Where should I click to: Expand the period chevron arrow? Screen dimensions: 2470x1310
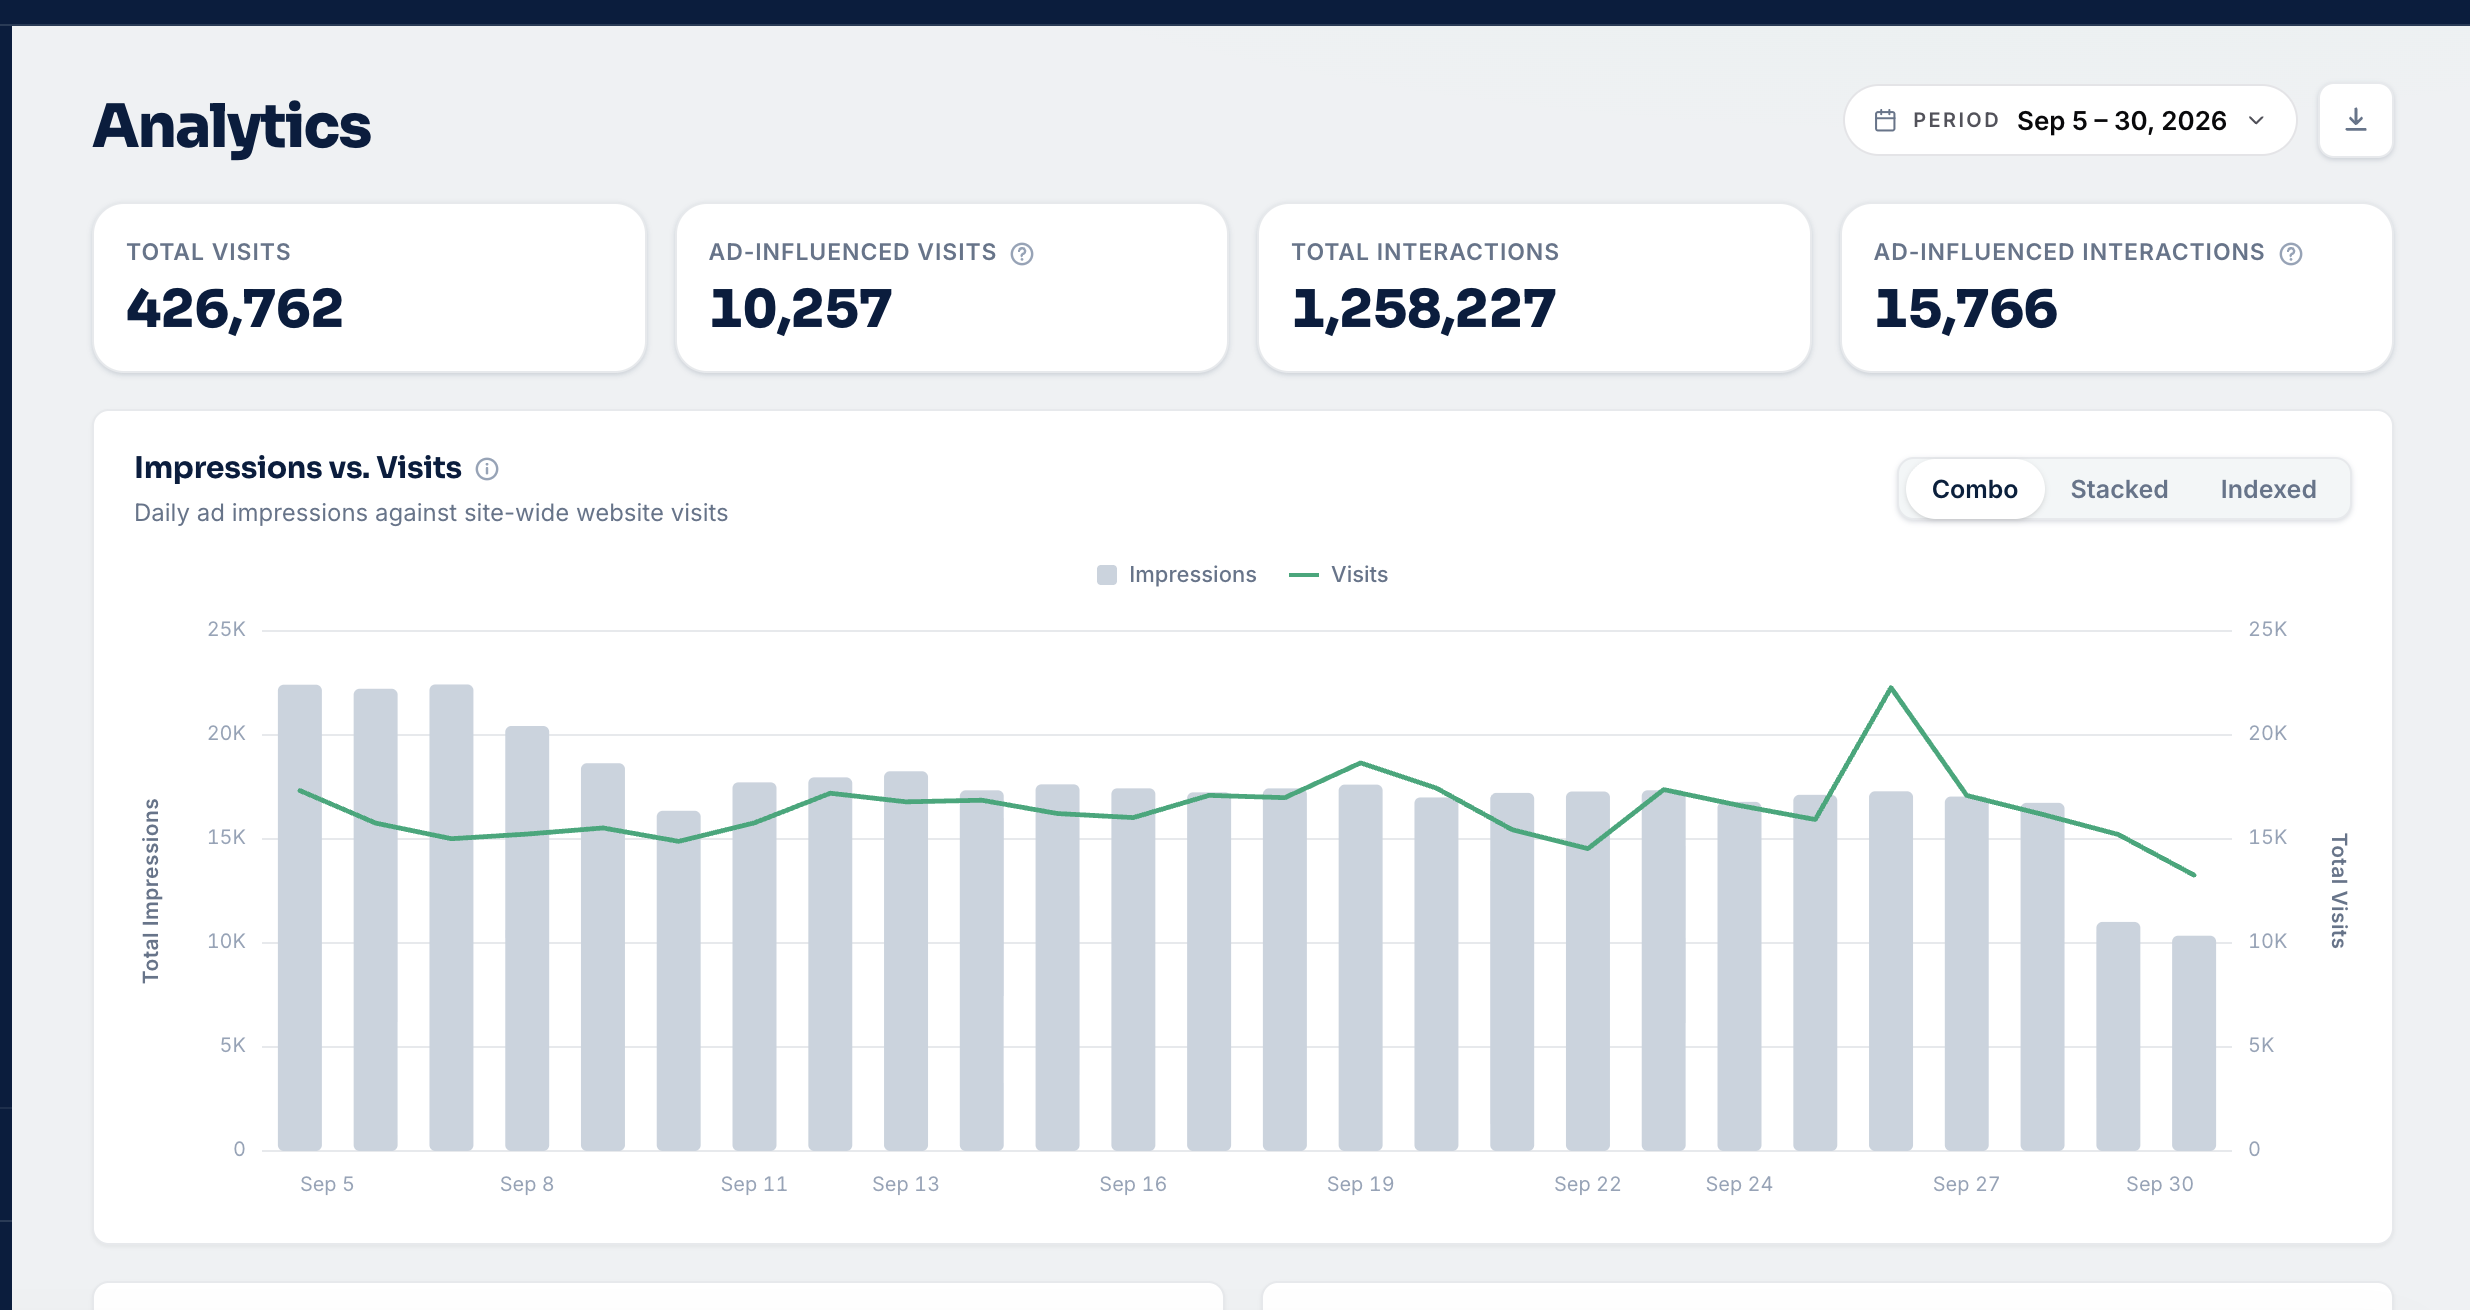pos(2256,120)
